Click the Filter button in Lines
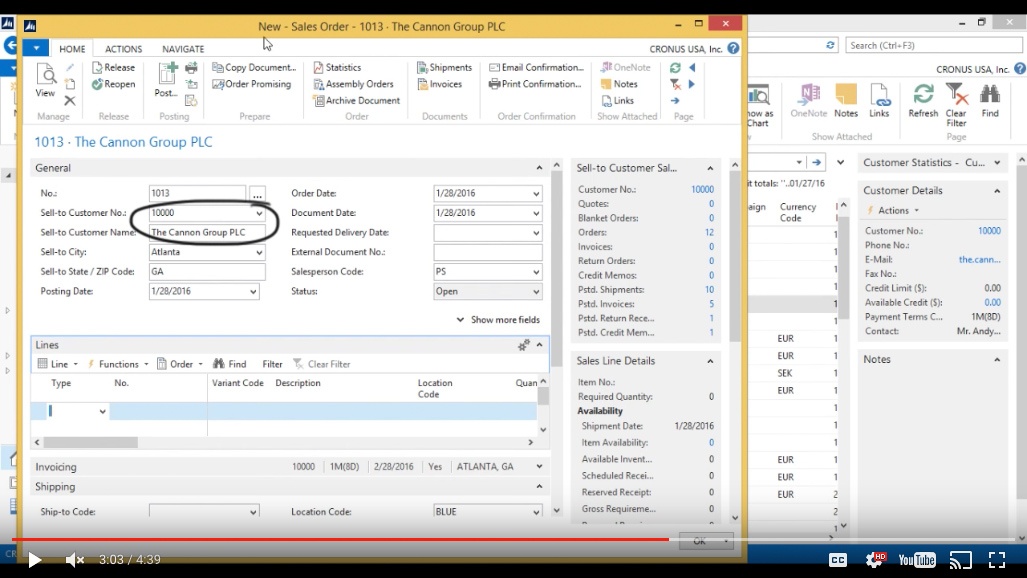 [x=272, y=364]
